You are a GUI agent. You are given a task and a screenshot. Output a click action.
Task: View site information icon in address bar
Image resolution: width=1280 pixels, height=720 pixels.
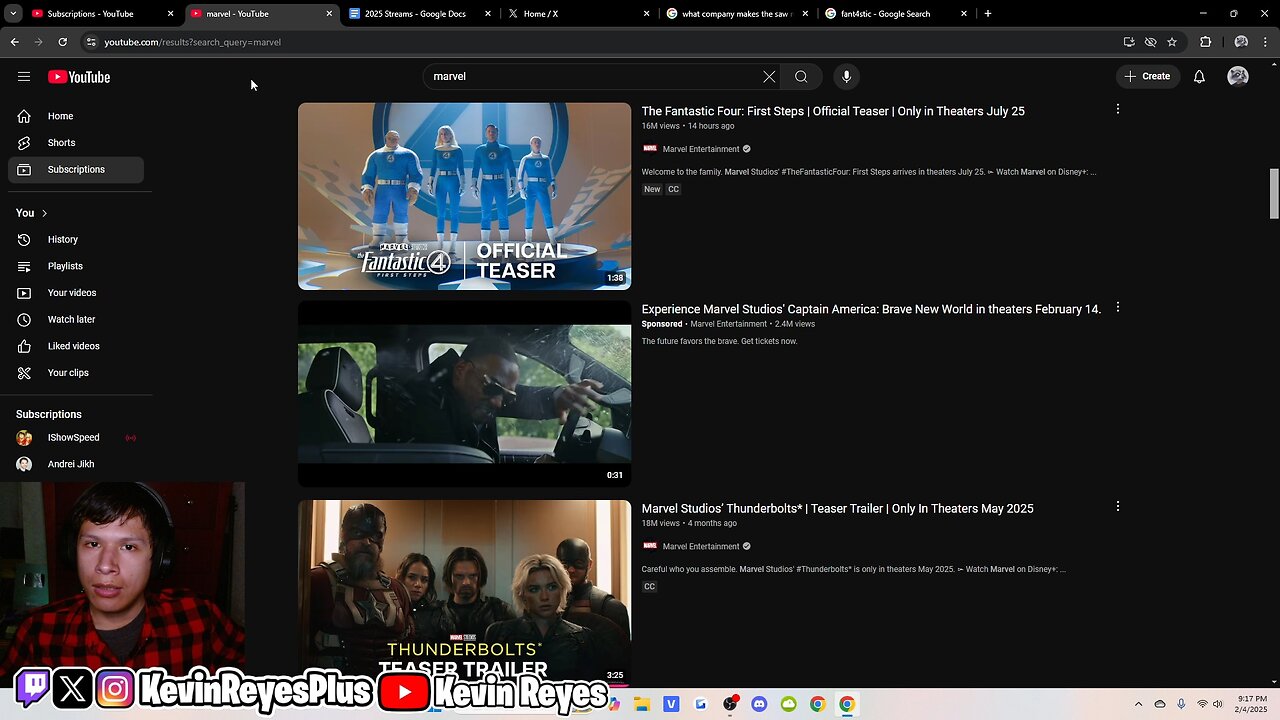[91, 42]
